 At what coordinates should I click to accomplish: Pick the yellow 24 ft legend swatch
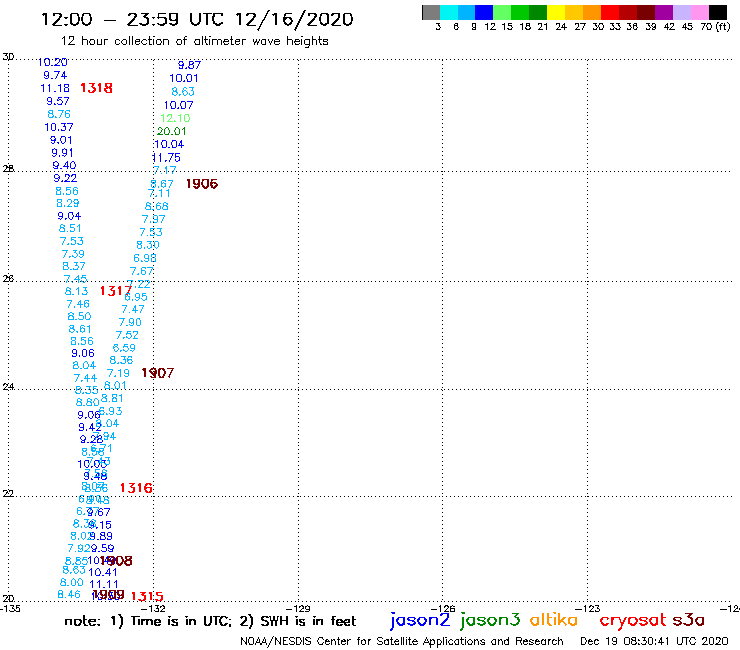pos(556,12)
